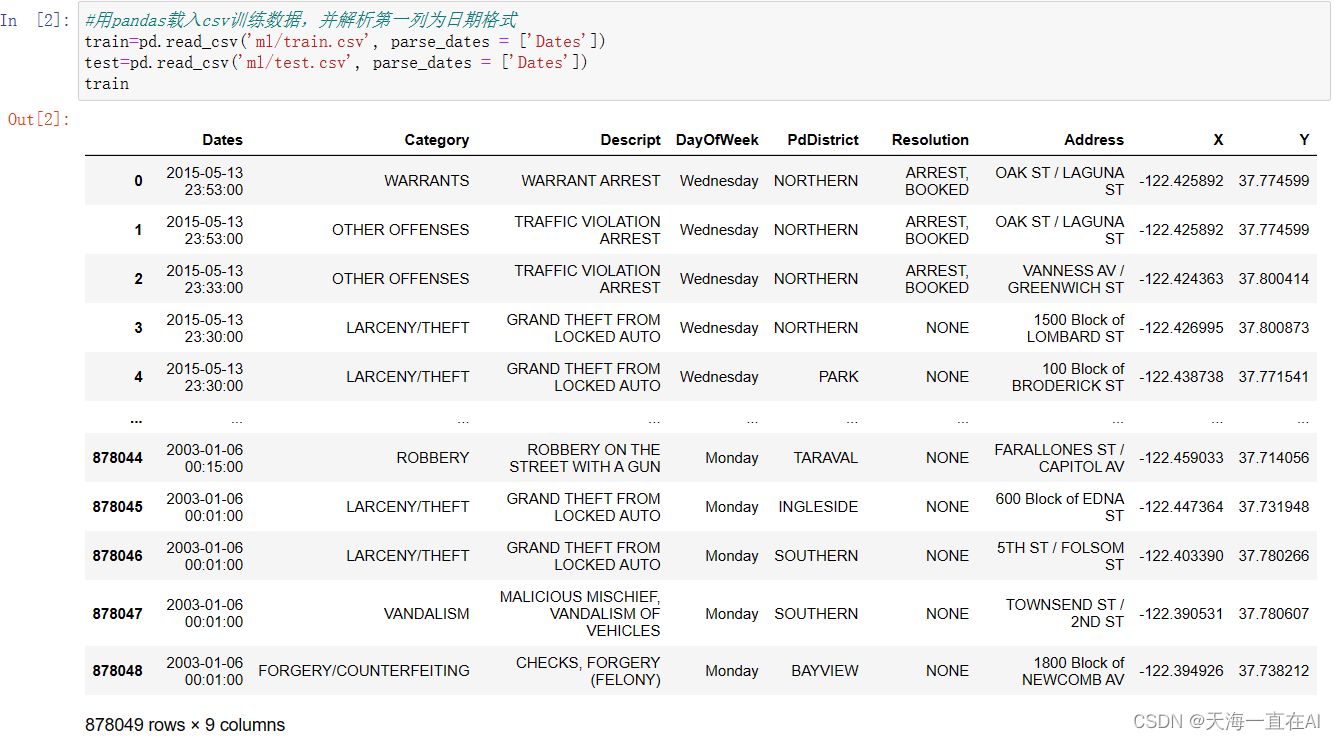Click the X value -122.394926
The height and width of the screenshot is (740, 1335).
coord(1181,671)
